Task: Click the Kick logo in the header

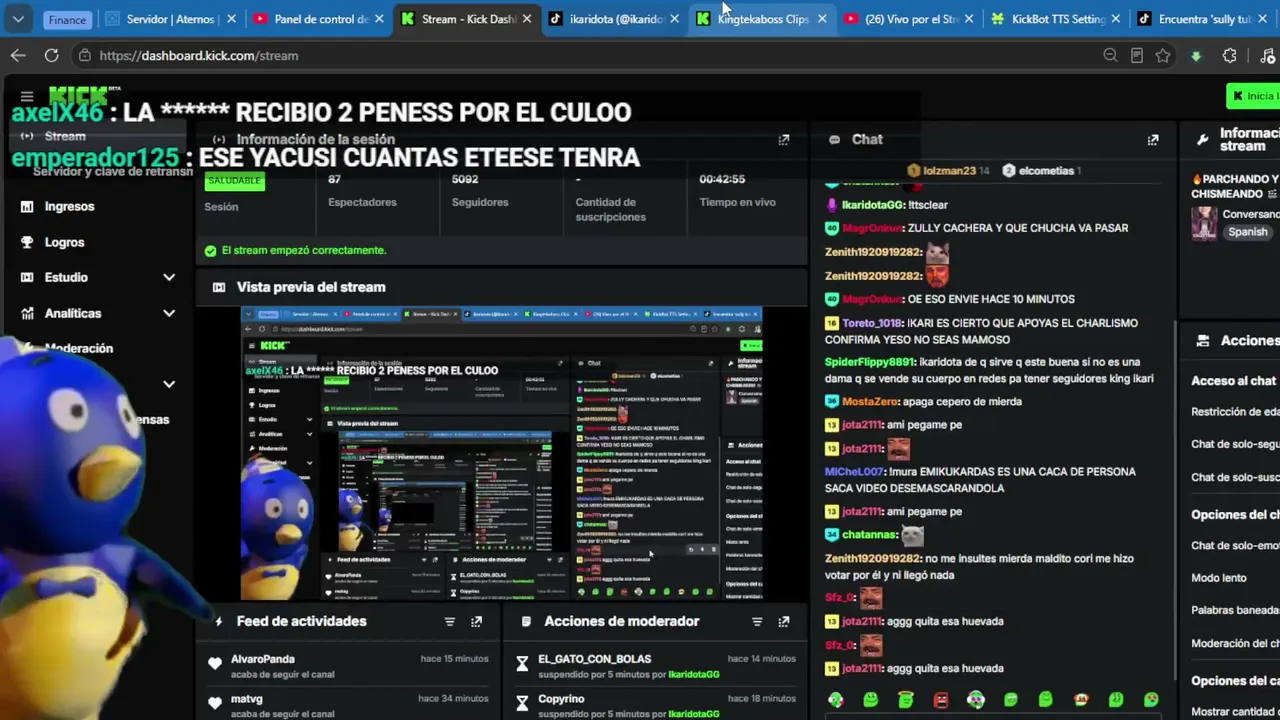Action: (78, 96)
